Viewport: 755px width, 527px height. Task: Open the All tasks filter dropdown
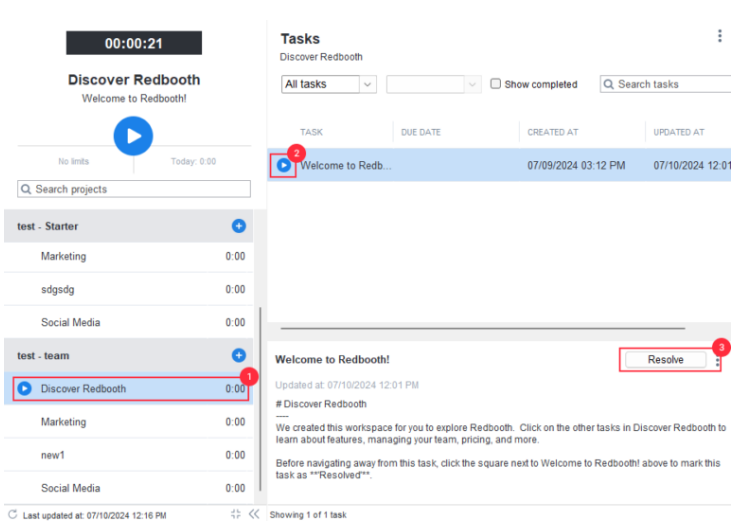329,84
